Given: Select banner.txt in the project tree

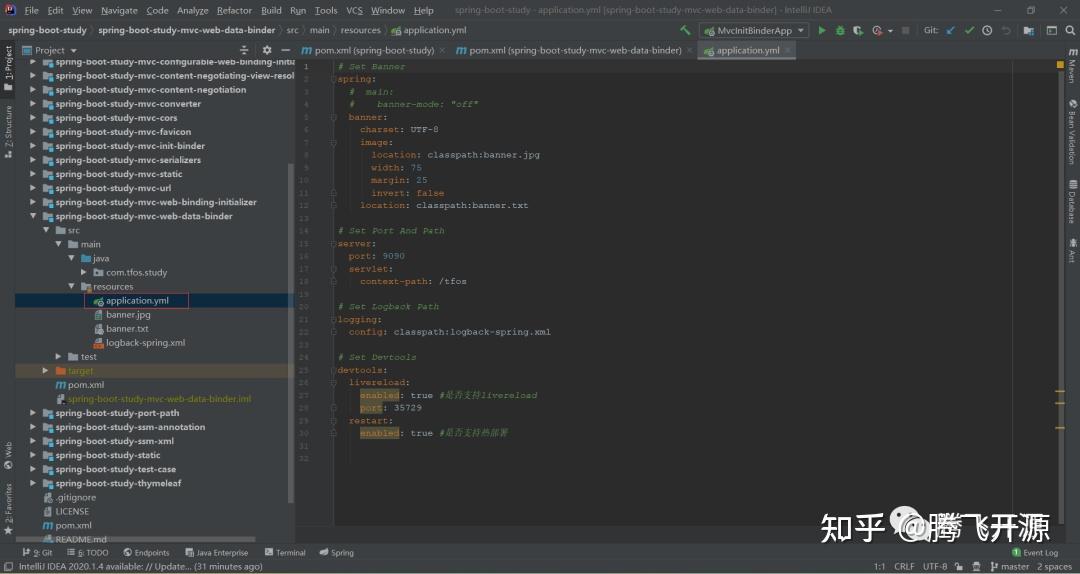Looking at the screenshot, I should pyautogui.click(x=127, y=329).
